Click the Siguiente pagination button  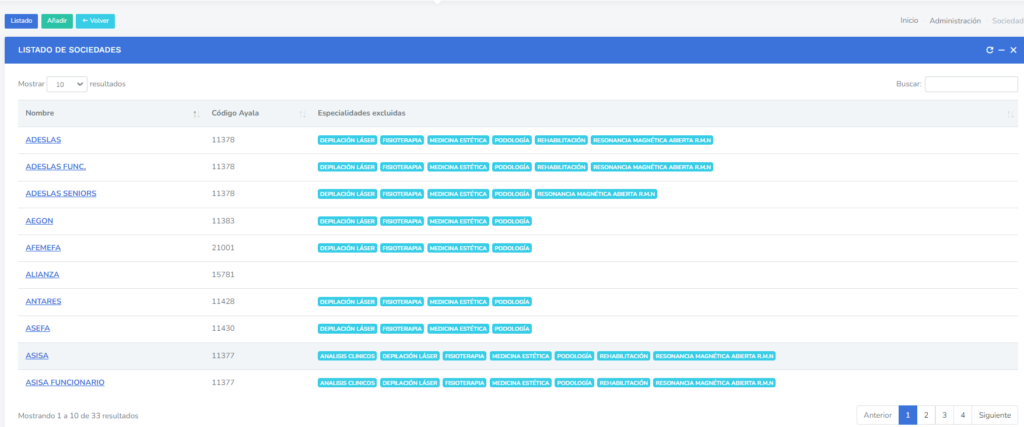point(995,415)
